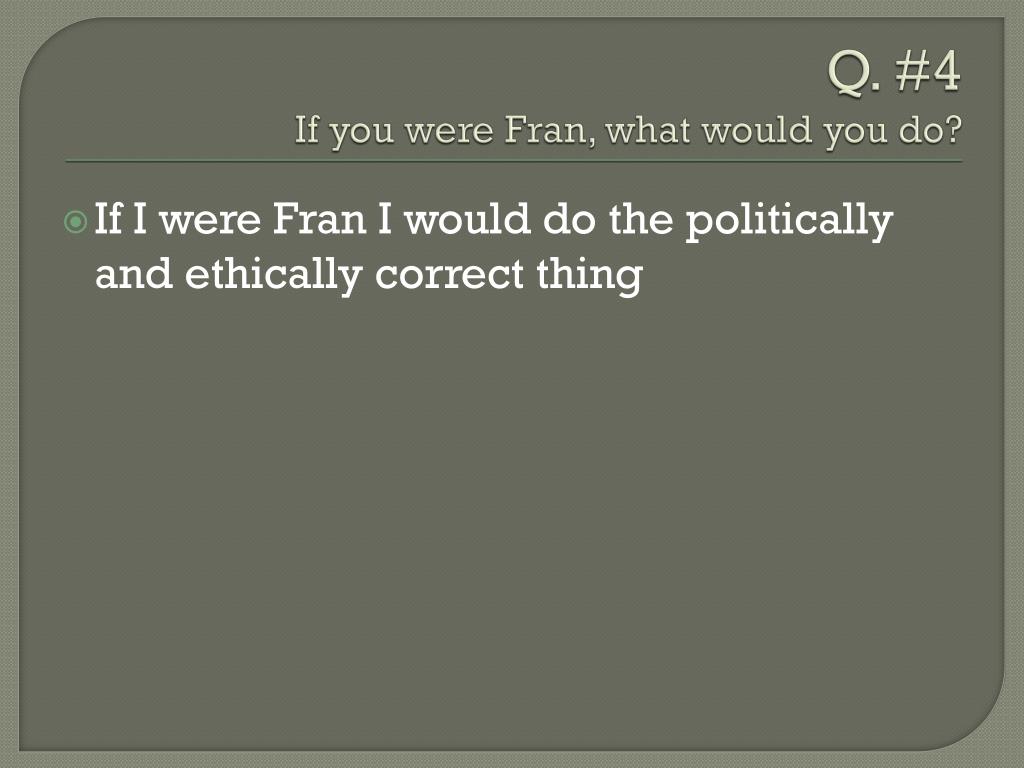Click the subtitle 'If you were Fran, what would you do?'
This screenshot has width=1024, height=768.
coord(628,131)
